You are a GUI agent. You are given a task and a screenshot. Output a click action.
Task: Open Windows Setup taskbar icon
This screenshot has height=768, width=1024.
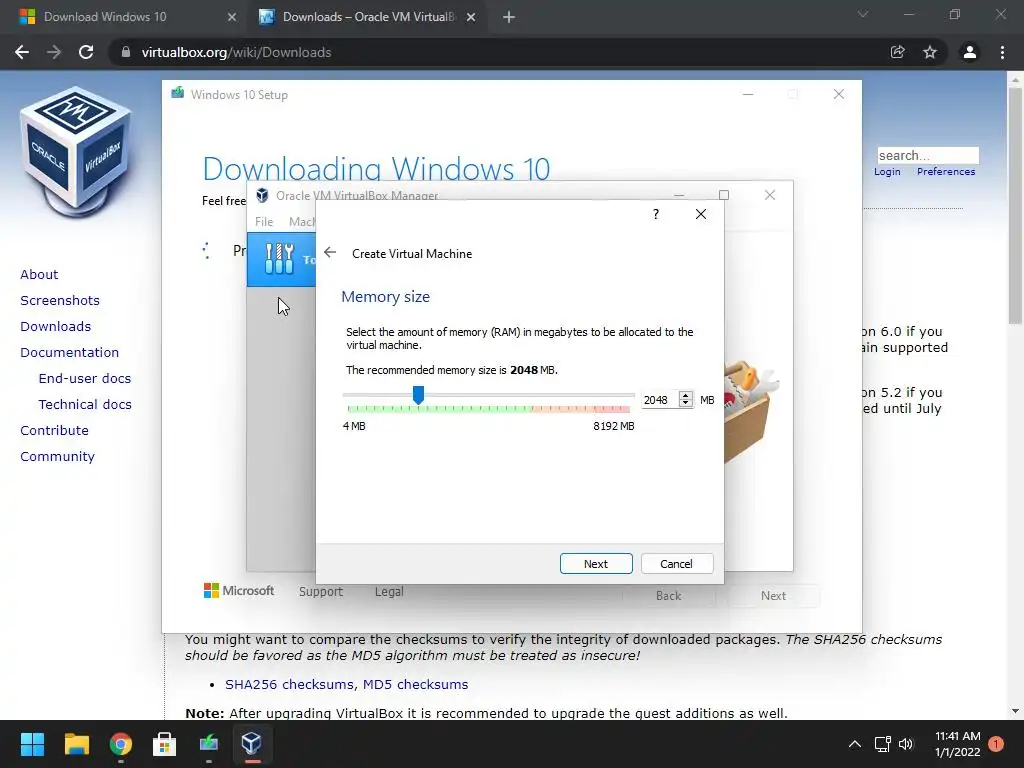tap(208, 744)
